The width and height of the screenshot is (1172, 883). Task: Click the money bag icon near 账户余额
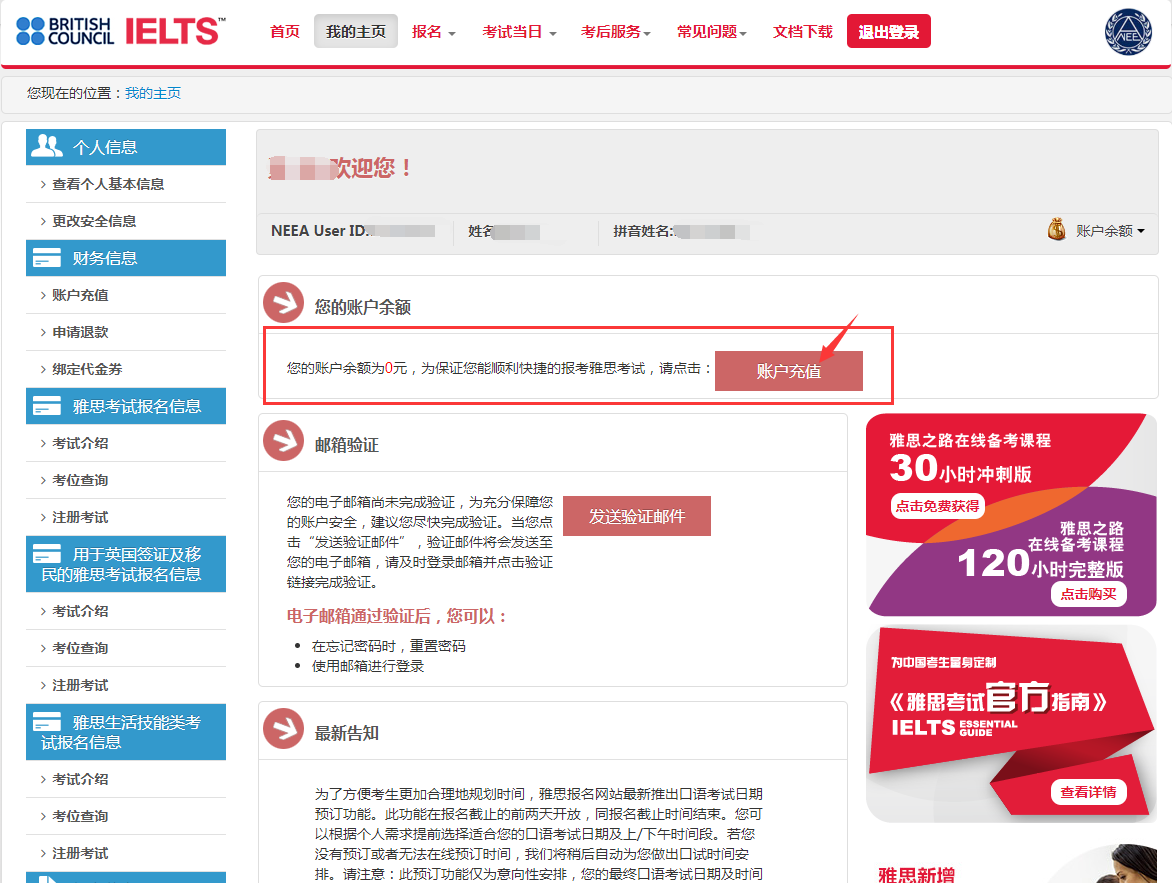[x=1057, y=229]
